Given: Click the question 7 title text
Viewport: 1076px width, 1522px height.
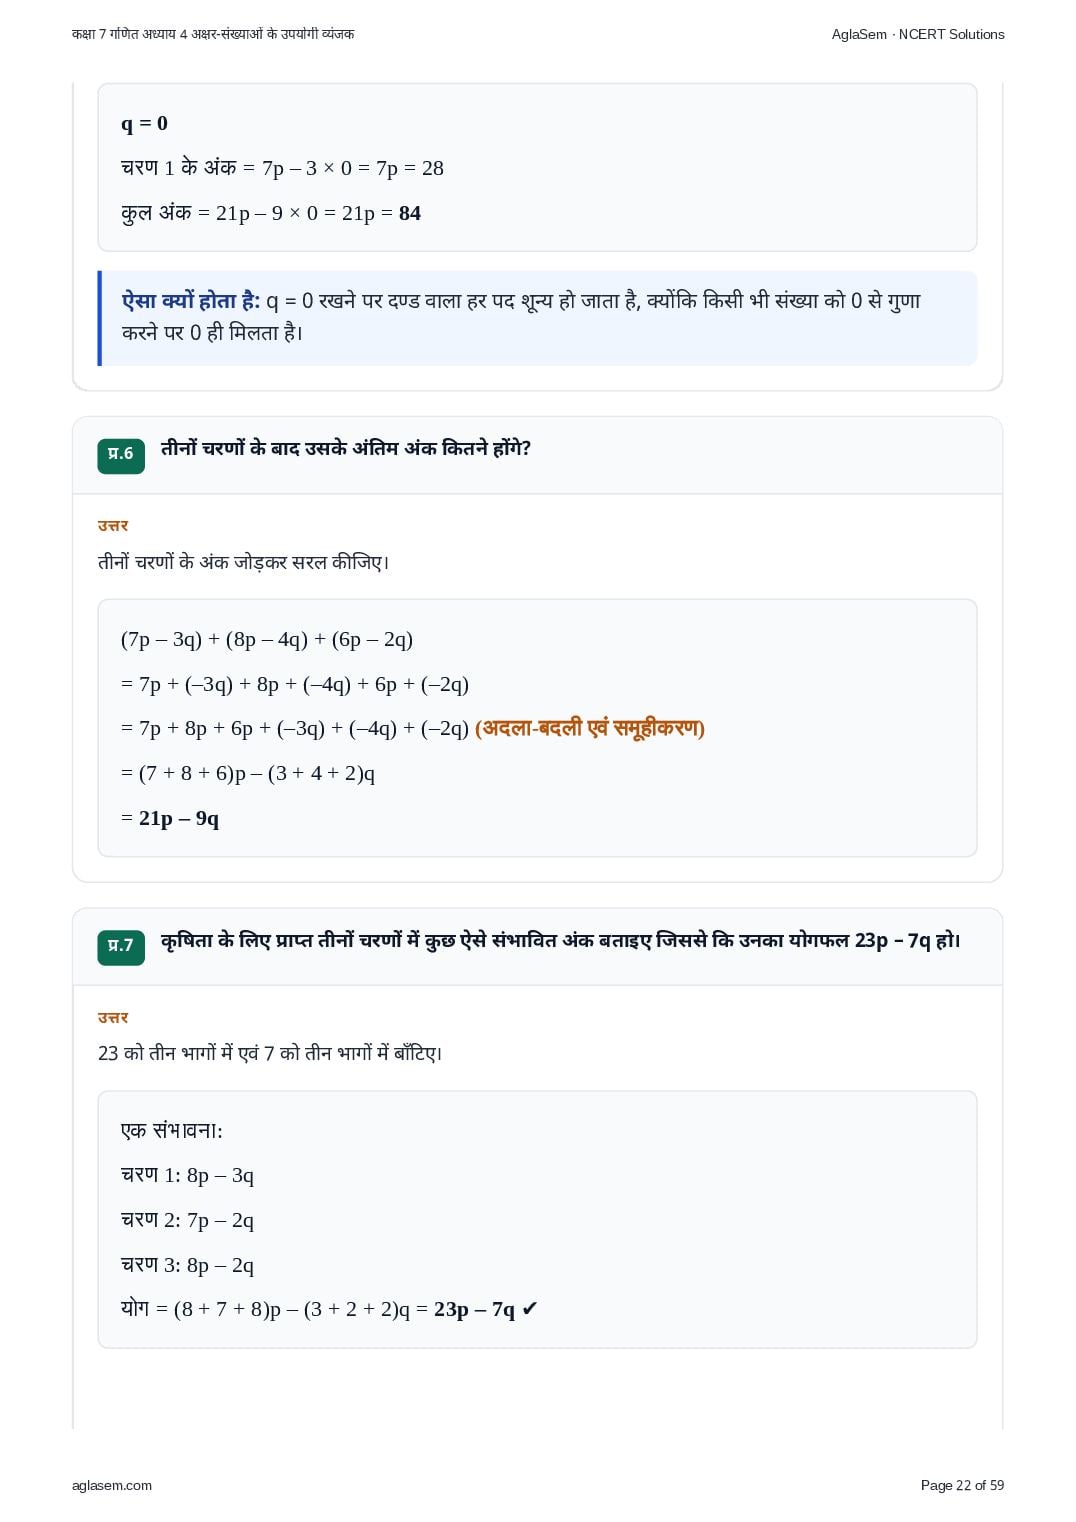Looking at the screenshot, I should pyautogui.click(x=561, y=940).
